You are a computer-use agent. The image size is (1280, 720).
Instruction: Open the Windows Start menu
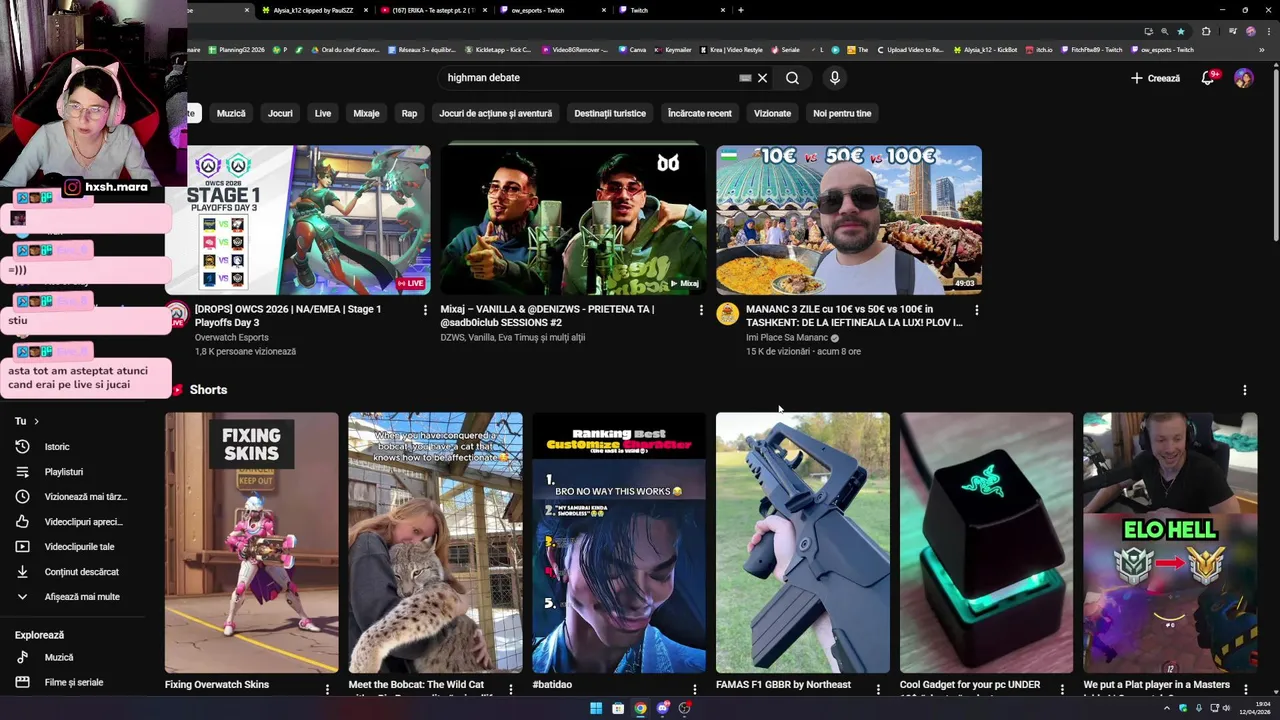(596, 708)
